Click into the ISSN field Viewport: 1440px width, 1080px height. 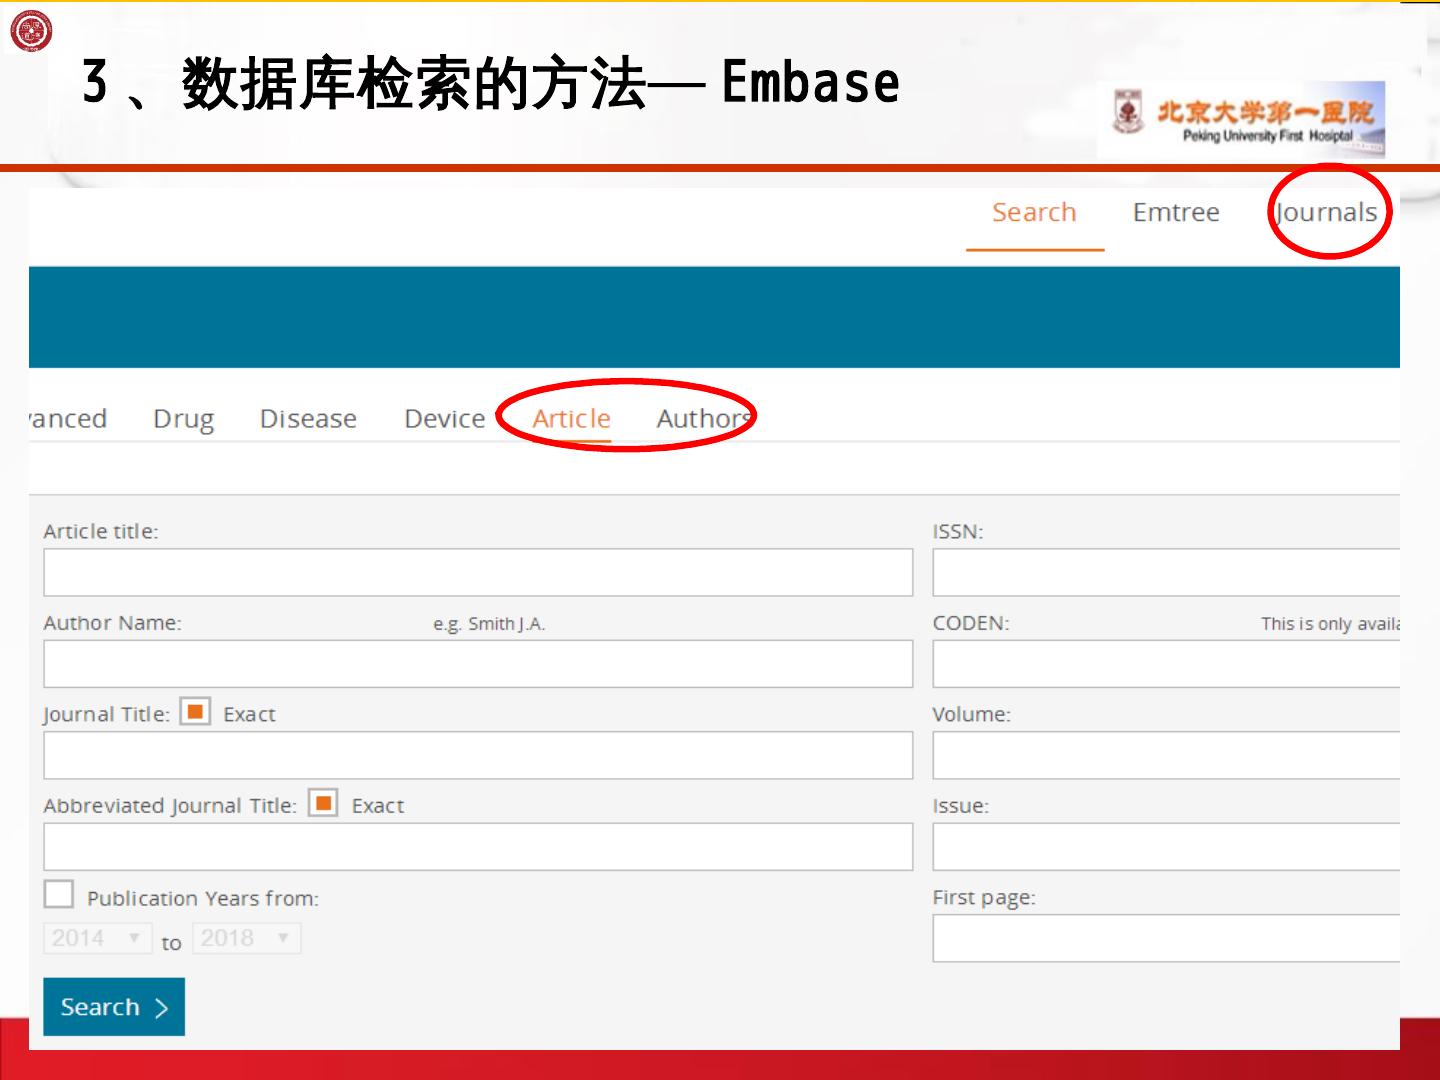point(1166,572)
